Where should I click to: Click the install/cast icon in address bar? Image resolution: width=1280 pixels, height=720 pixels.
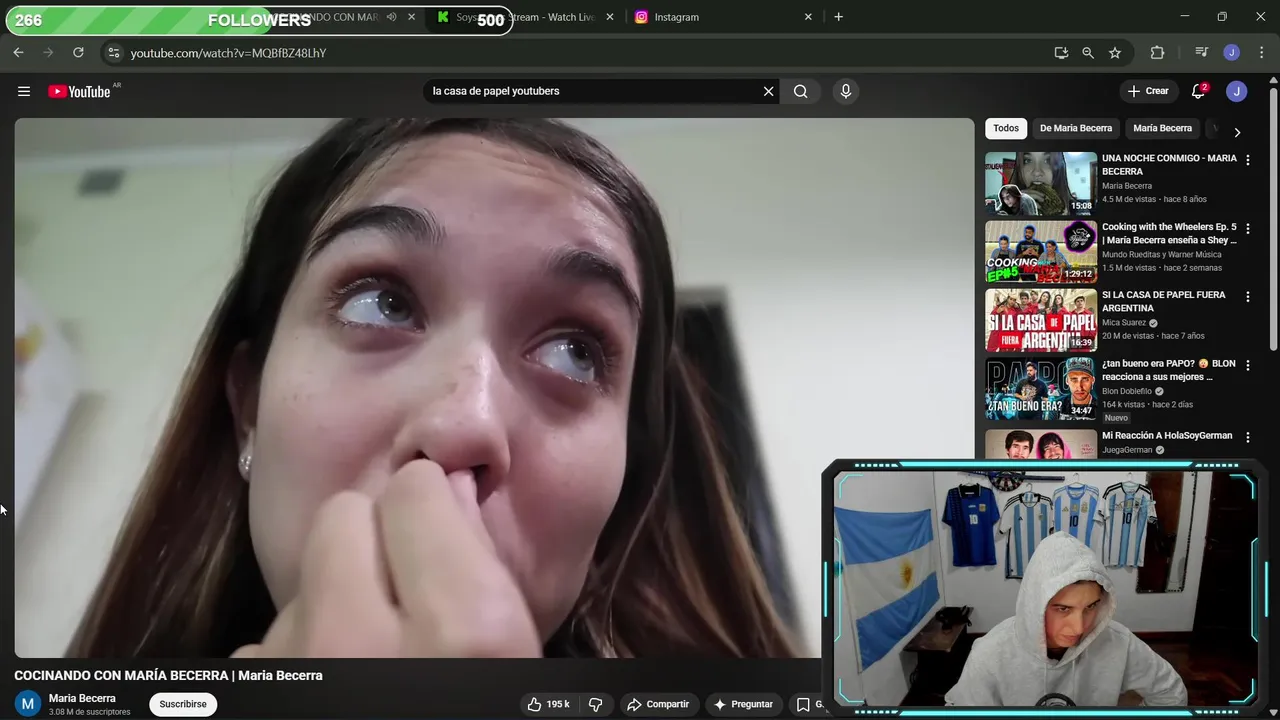click(x=1061, y=53)
